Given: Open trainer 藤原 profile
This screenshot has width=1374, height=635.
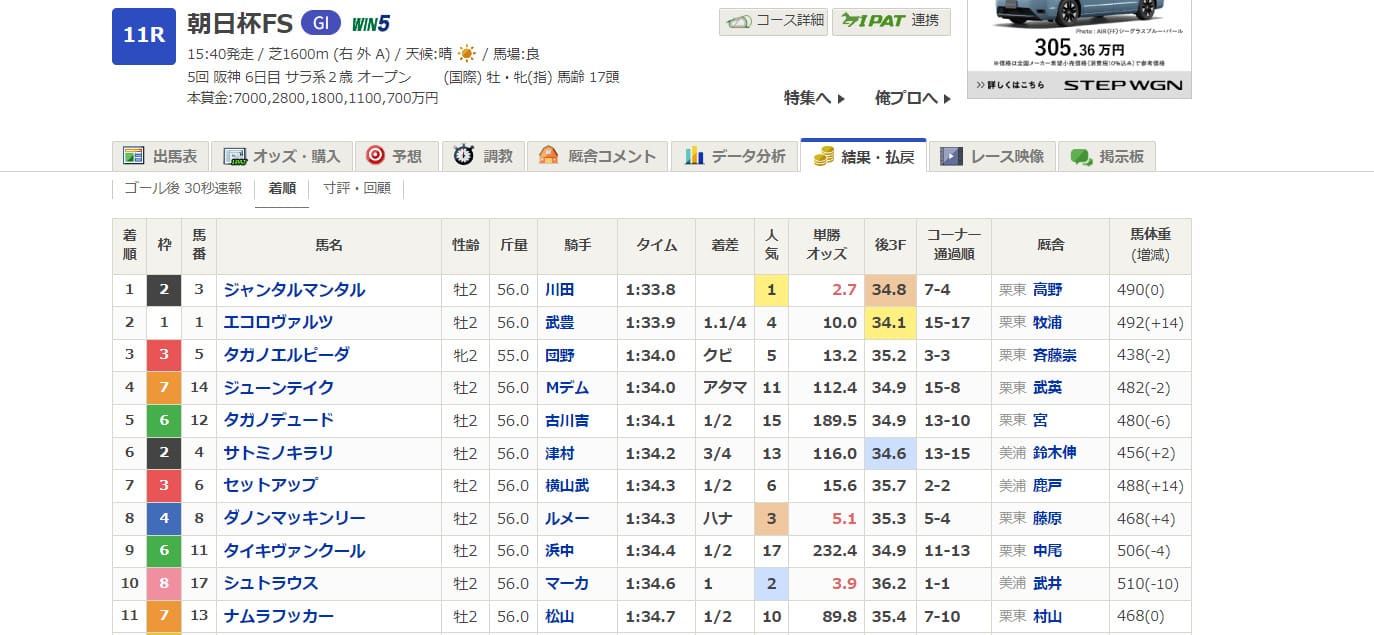Looking at the screenshot, I should 1048,518.
